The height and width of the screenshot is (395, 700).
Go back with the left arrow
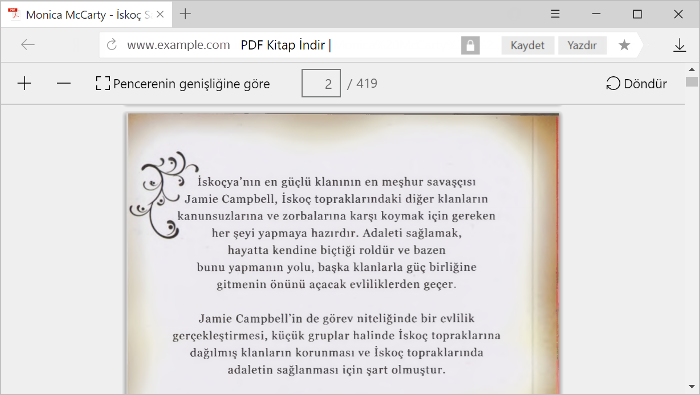pyautogui.click(x=28, y=45)
